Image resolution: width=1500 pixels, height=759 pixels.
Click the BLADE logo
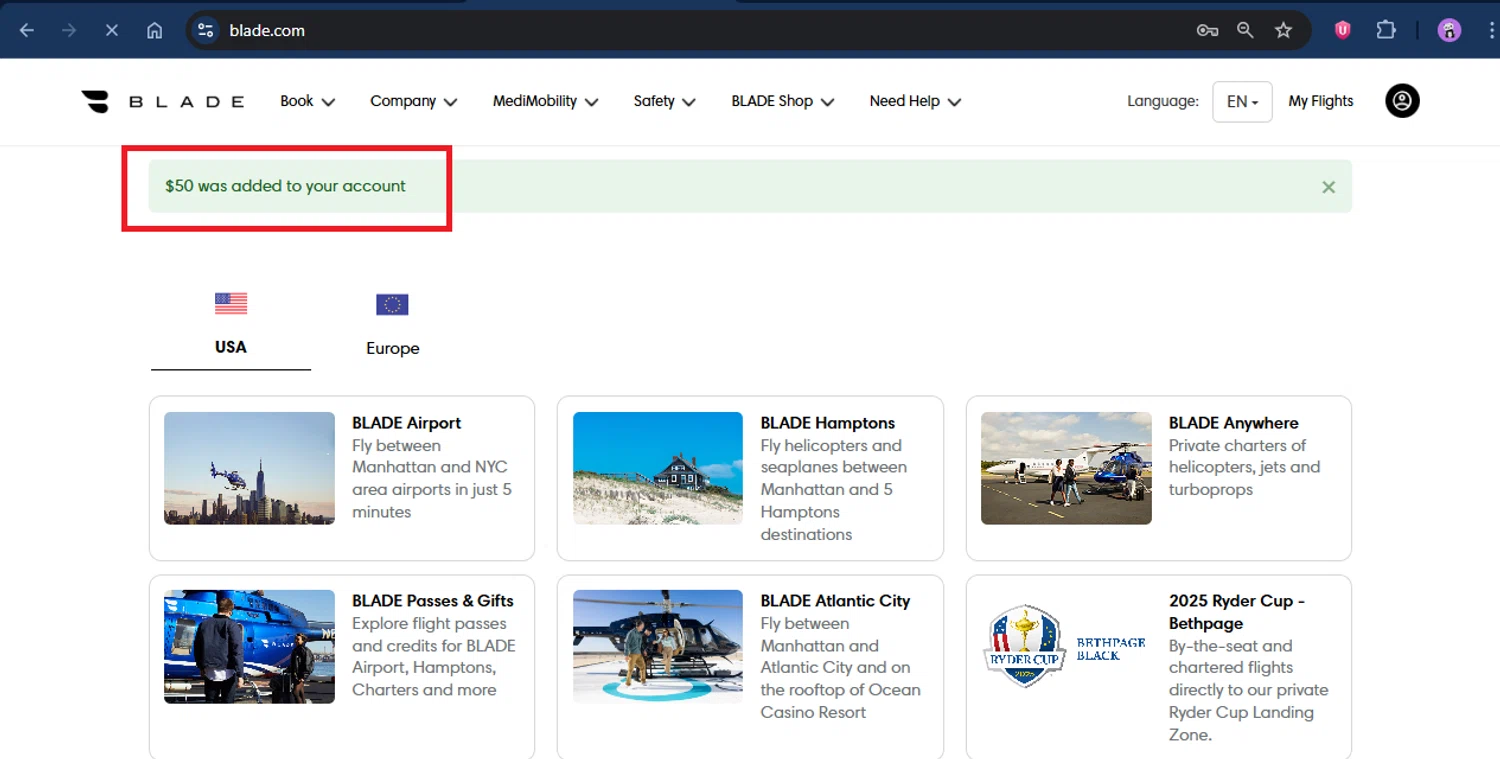(163, 101)
